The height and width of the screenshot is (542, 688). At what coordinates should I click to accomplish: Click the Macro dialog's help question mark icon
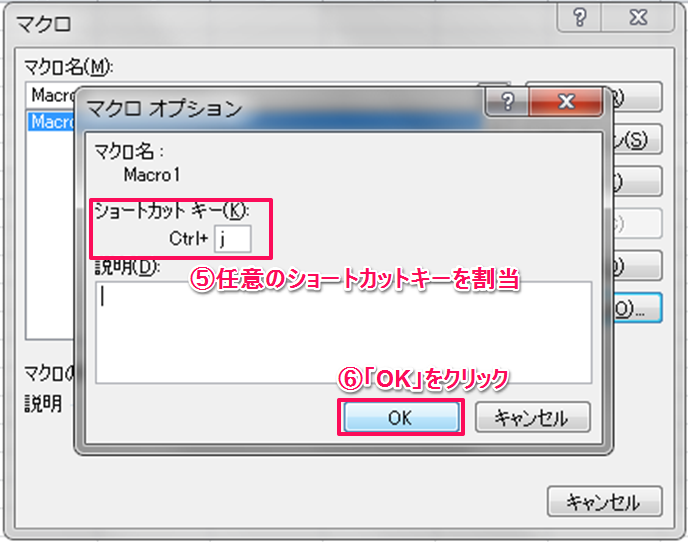click(579, 18)
